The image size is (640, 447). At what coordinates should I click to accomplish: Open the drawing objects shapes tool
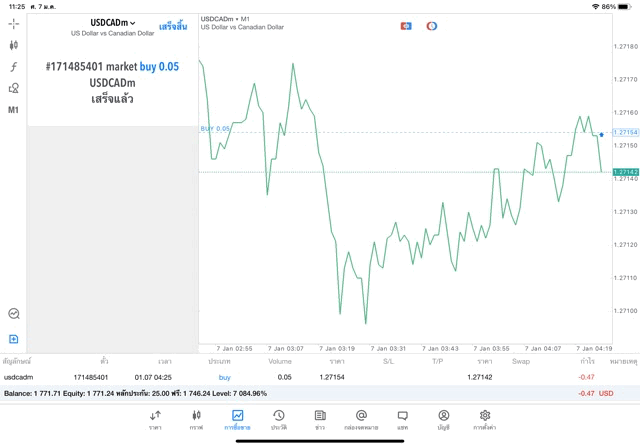[x=13, y=88]
